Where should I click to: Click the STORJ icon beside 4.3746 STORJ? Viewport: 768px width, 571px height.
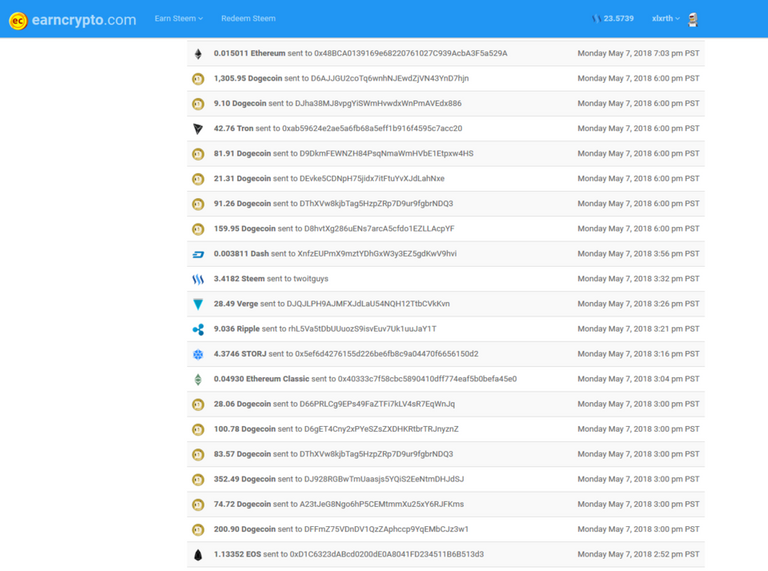tap(198, 354)
